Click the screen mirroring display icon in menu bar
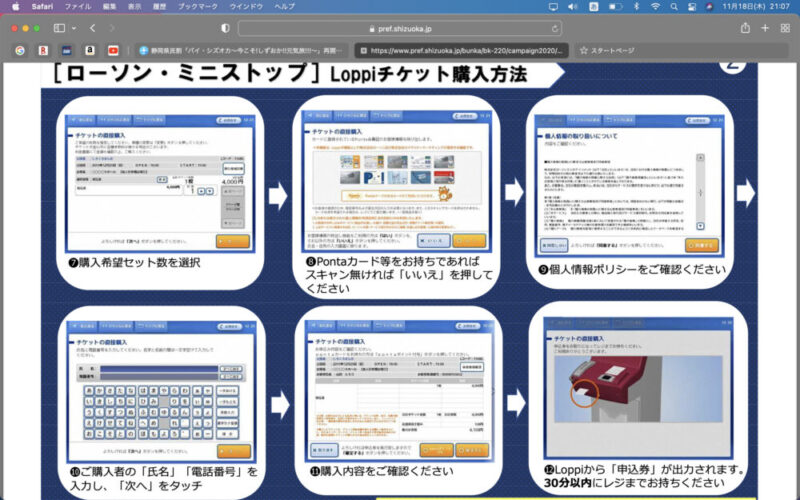The height and width of the screenshot is (500, 800). [x=553, y=7]
